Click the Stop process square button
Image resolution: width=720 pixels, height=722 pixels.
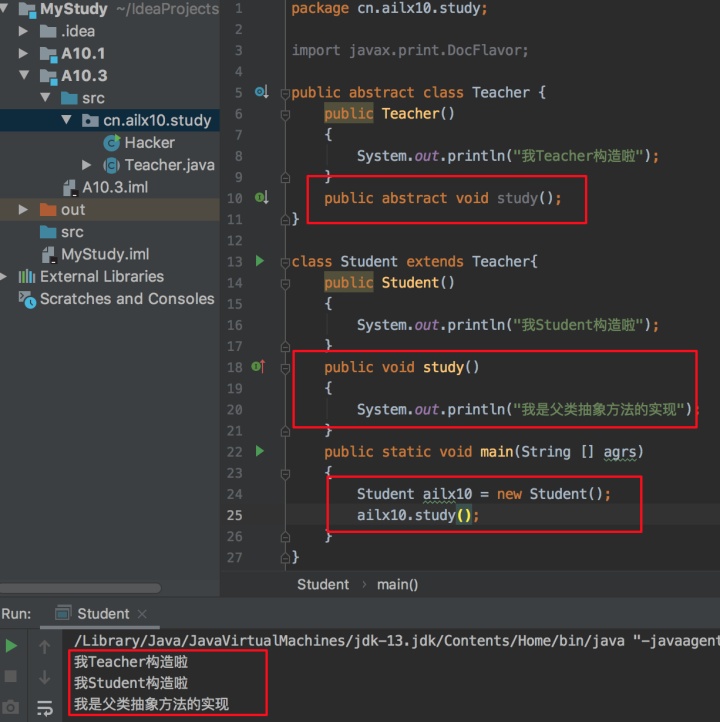[11, 676]
